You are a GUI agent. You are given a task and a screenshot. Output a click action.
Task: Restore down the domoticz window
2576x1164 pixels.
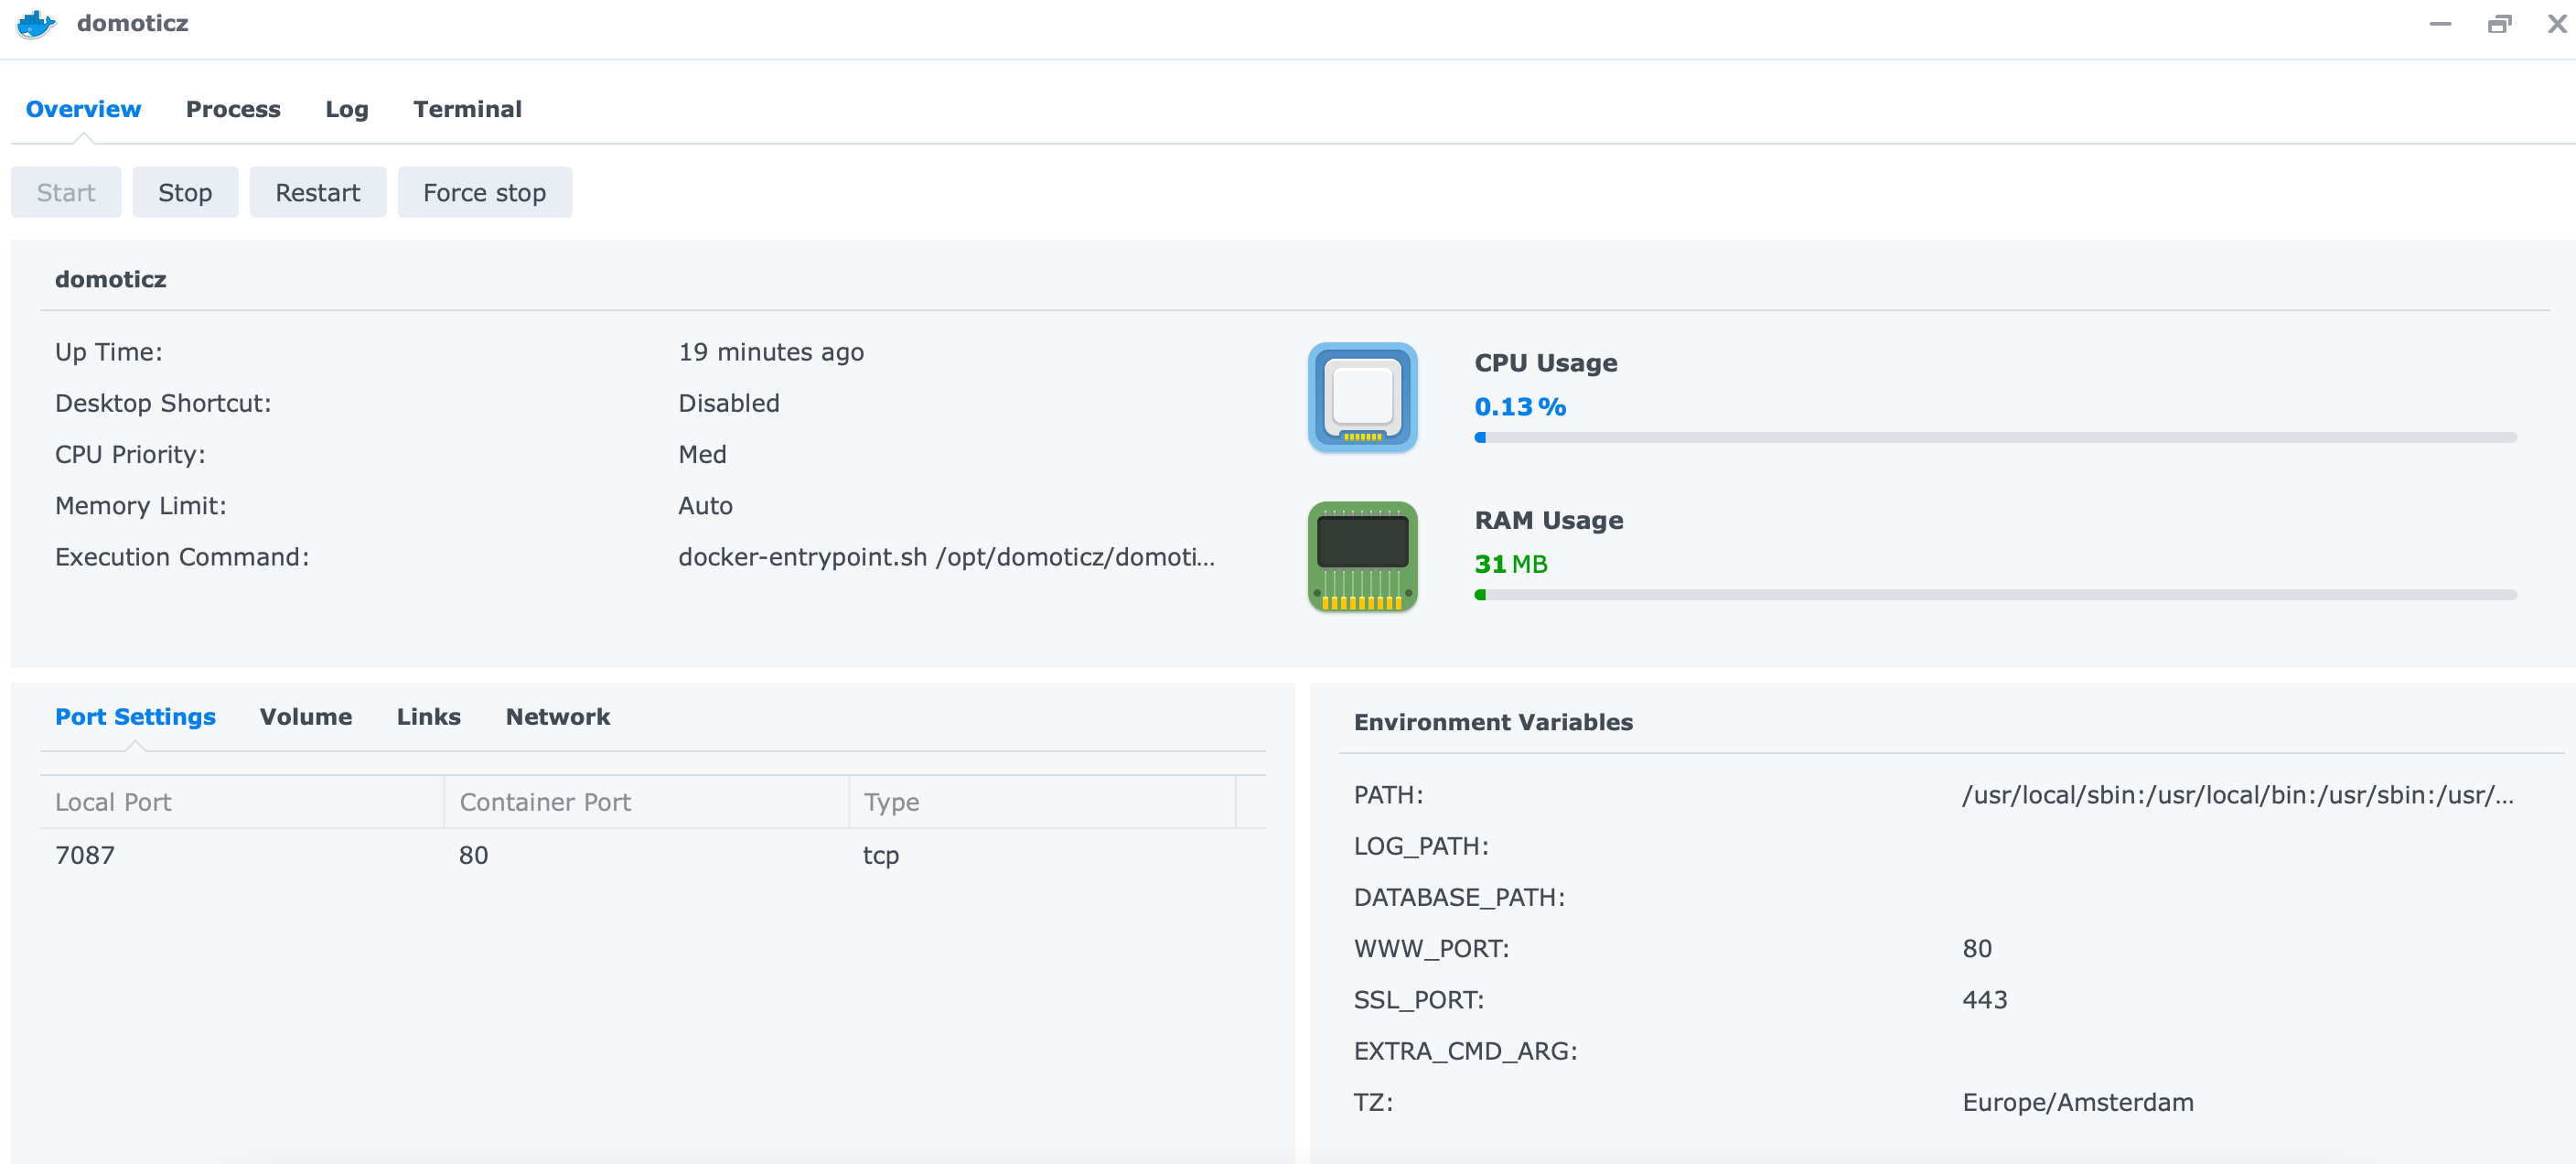(2499, 24)
